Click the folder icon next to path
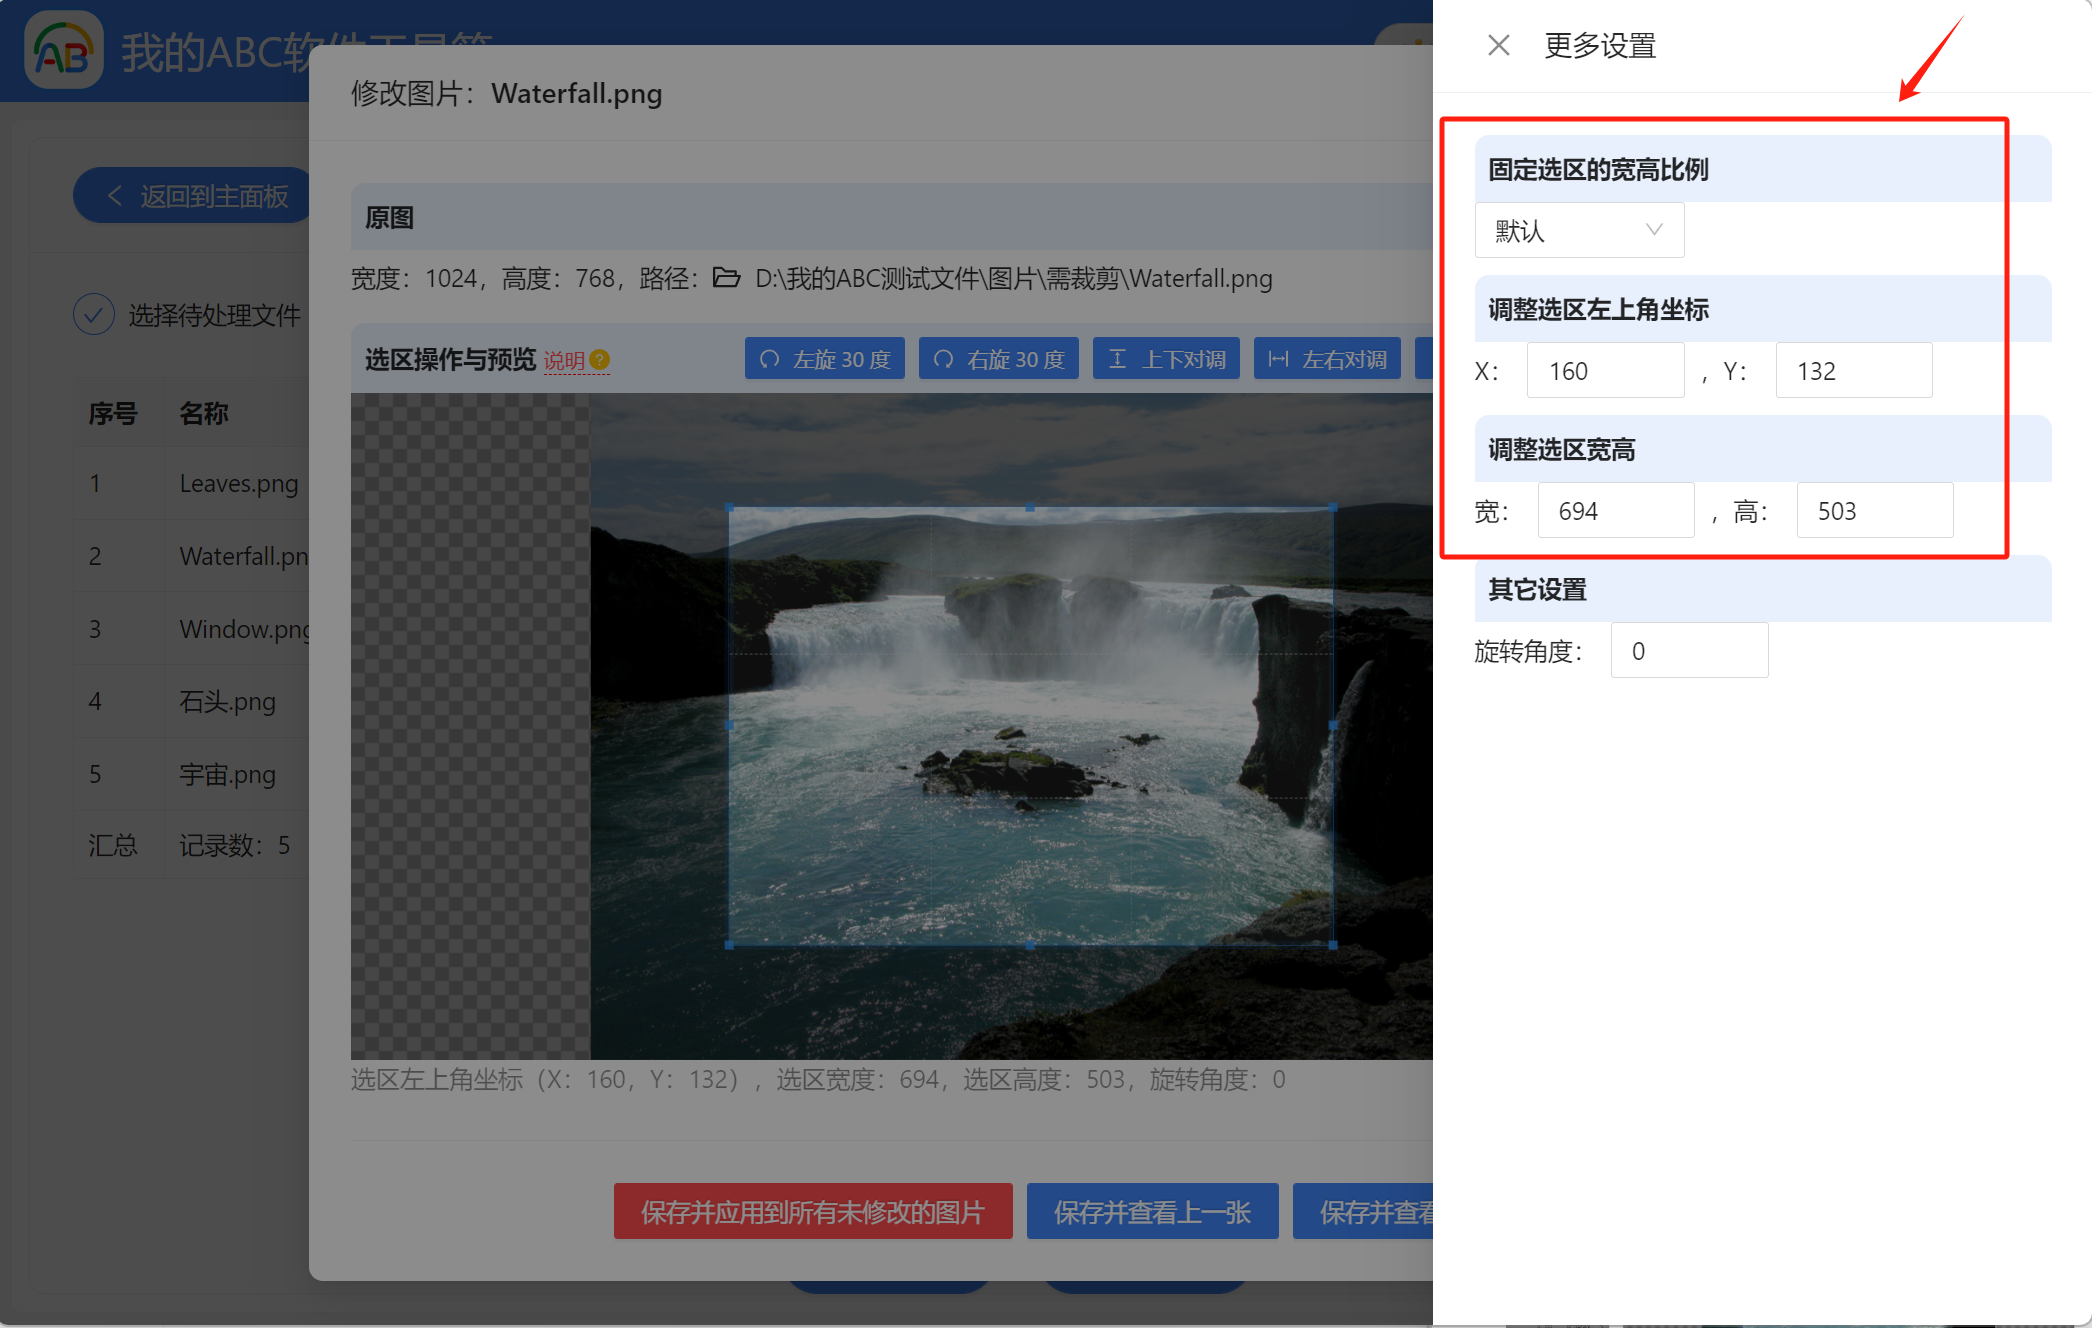 [x=726, y=278]
